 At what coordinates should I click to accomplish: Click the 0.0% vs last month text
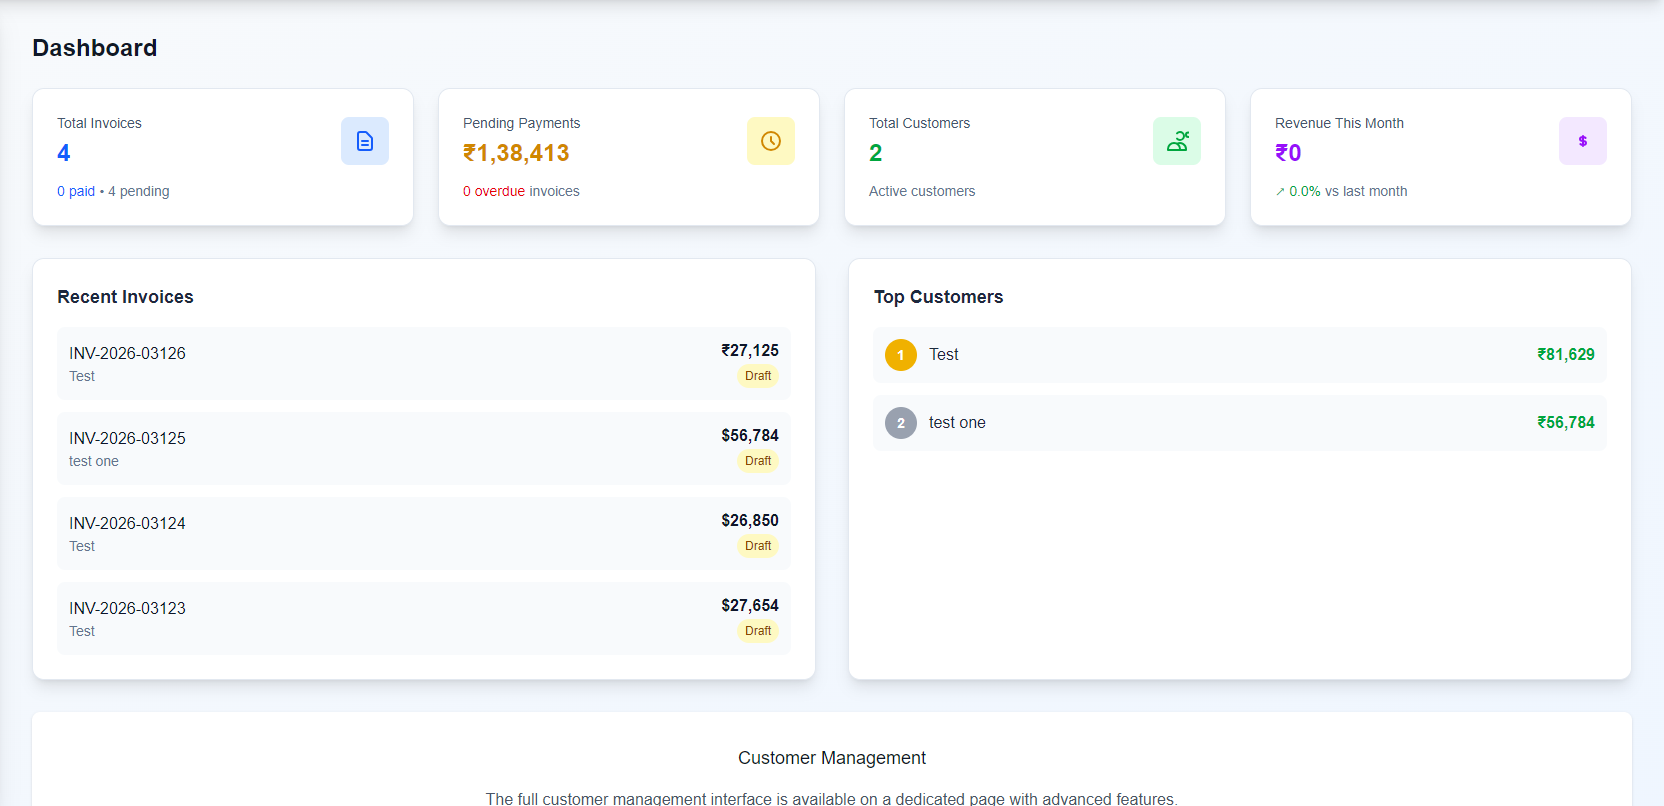pyautogui.click(x=1348, y=191)
